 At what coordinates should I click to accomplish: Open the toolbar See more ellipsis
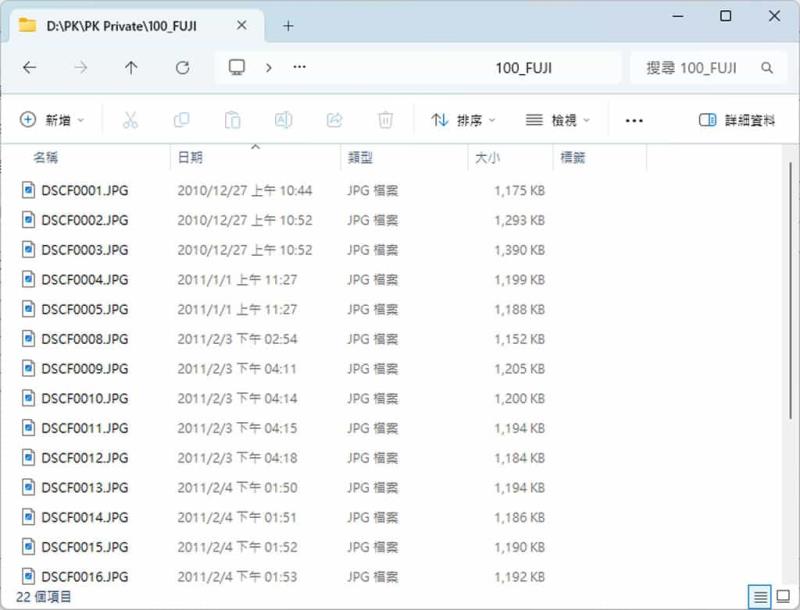[x=634, y=121]
